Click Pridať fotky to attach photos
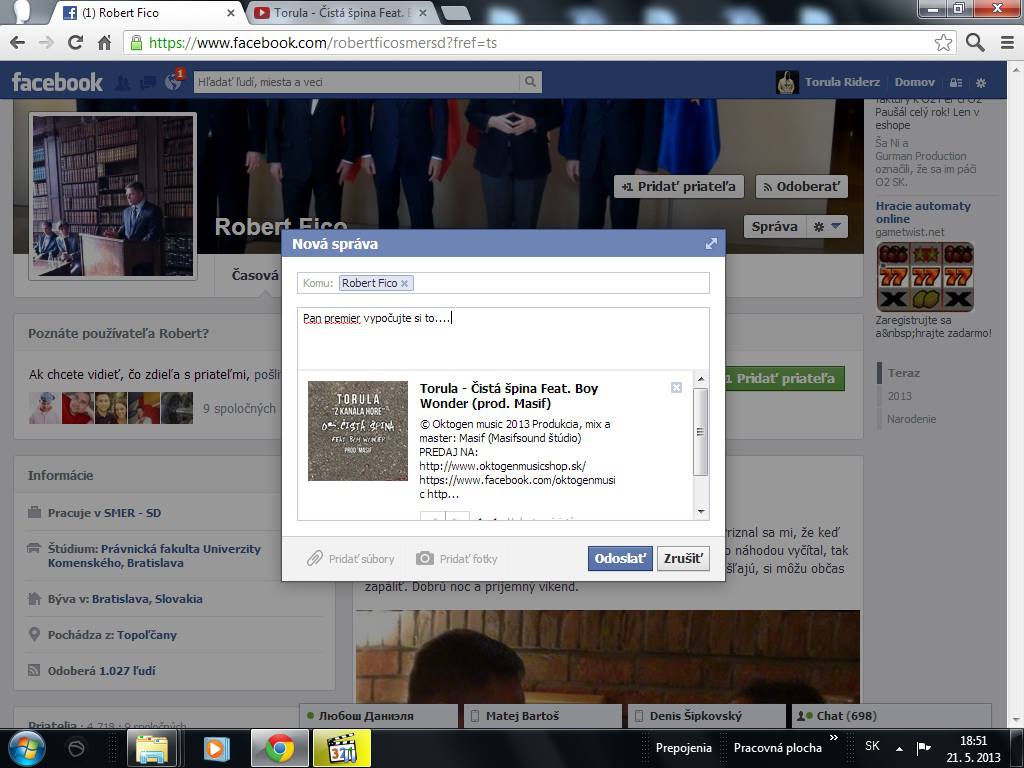This screenshot has width=1024, height=768. click(457, 559)
